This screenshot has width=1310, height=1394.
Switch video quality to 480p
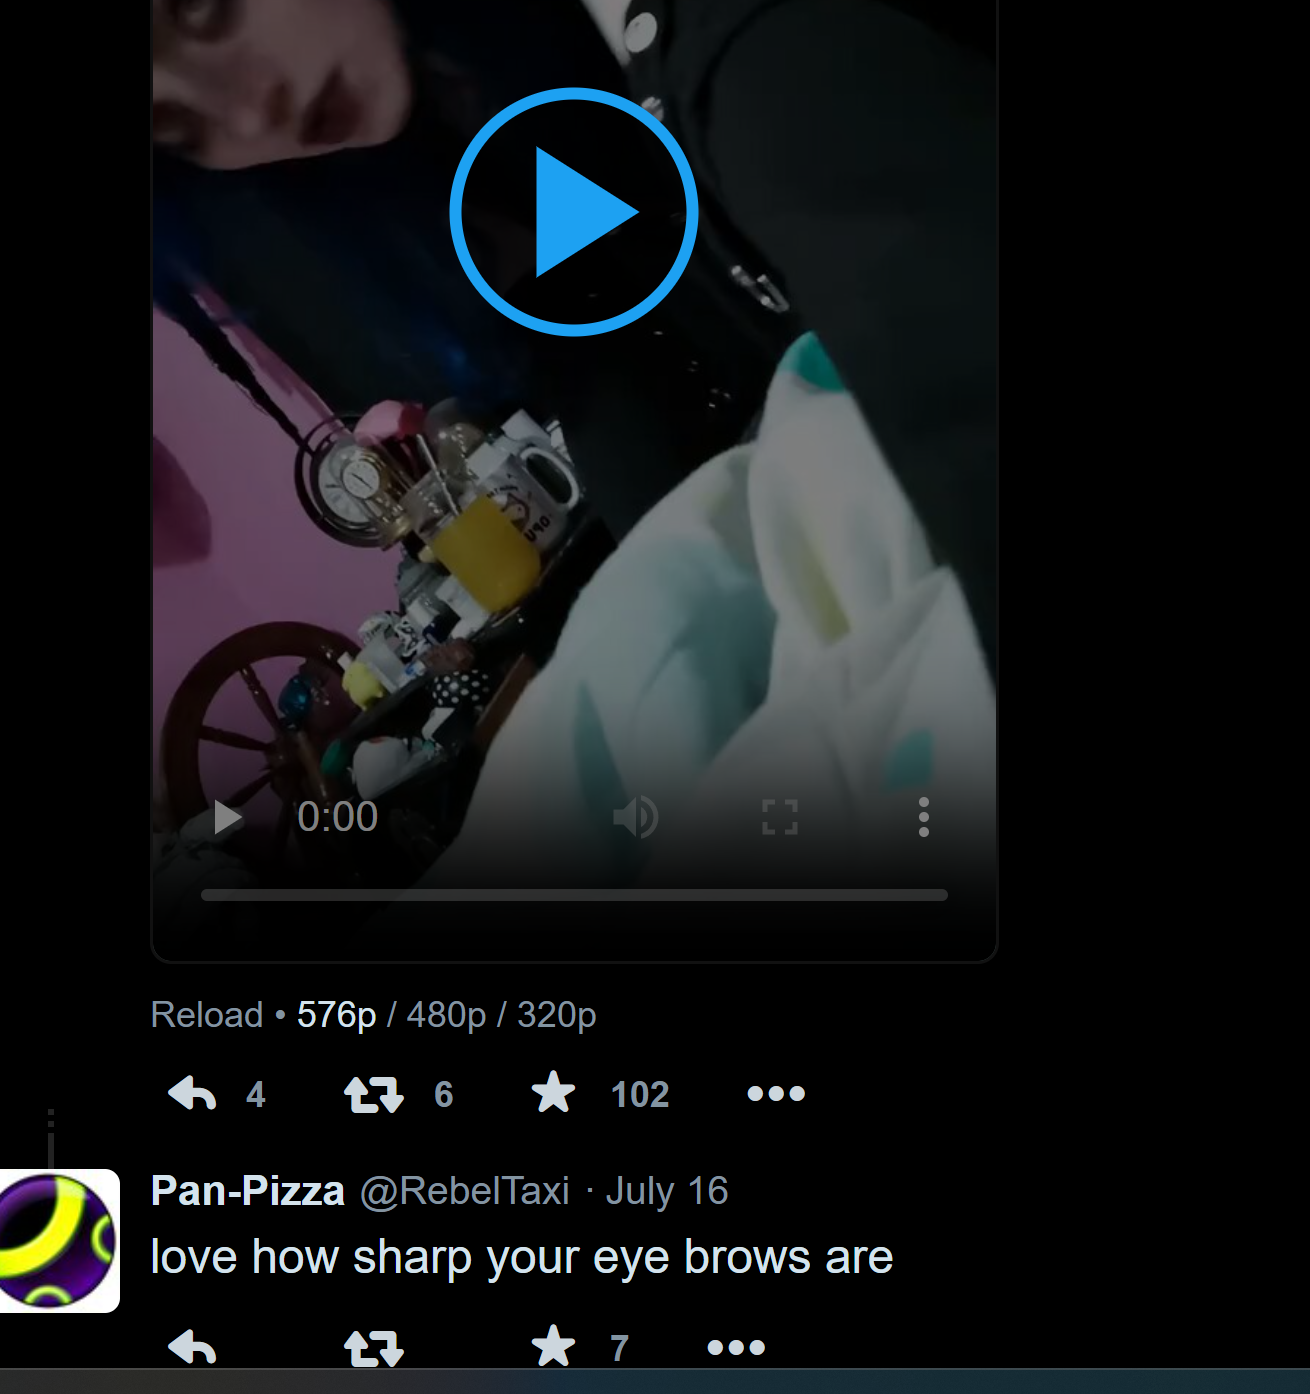(x=446, y=1015)
